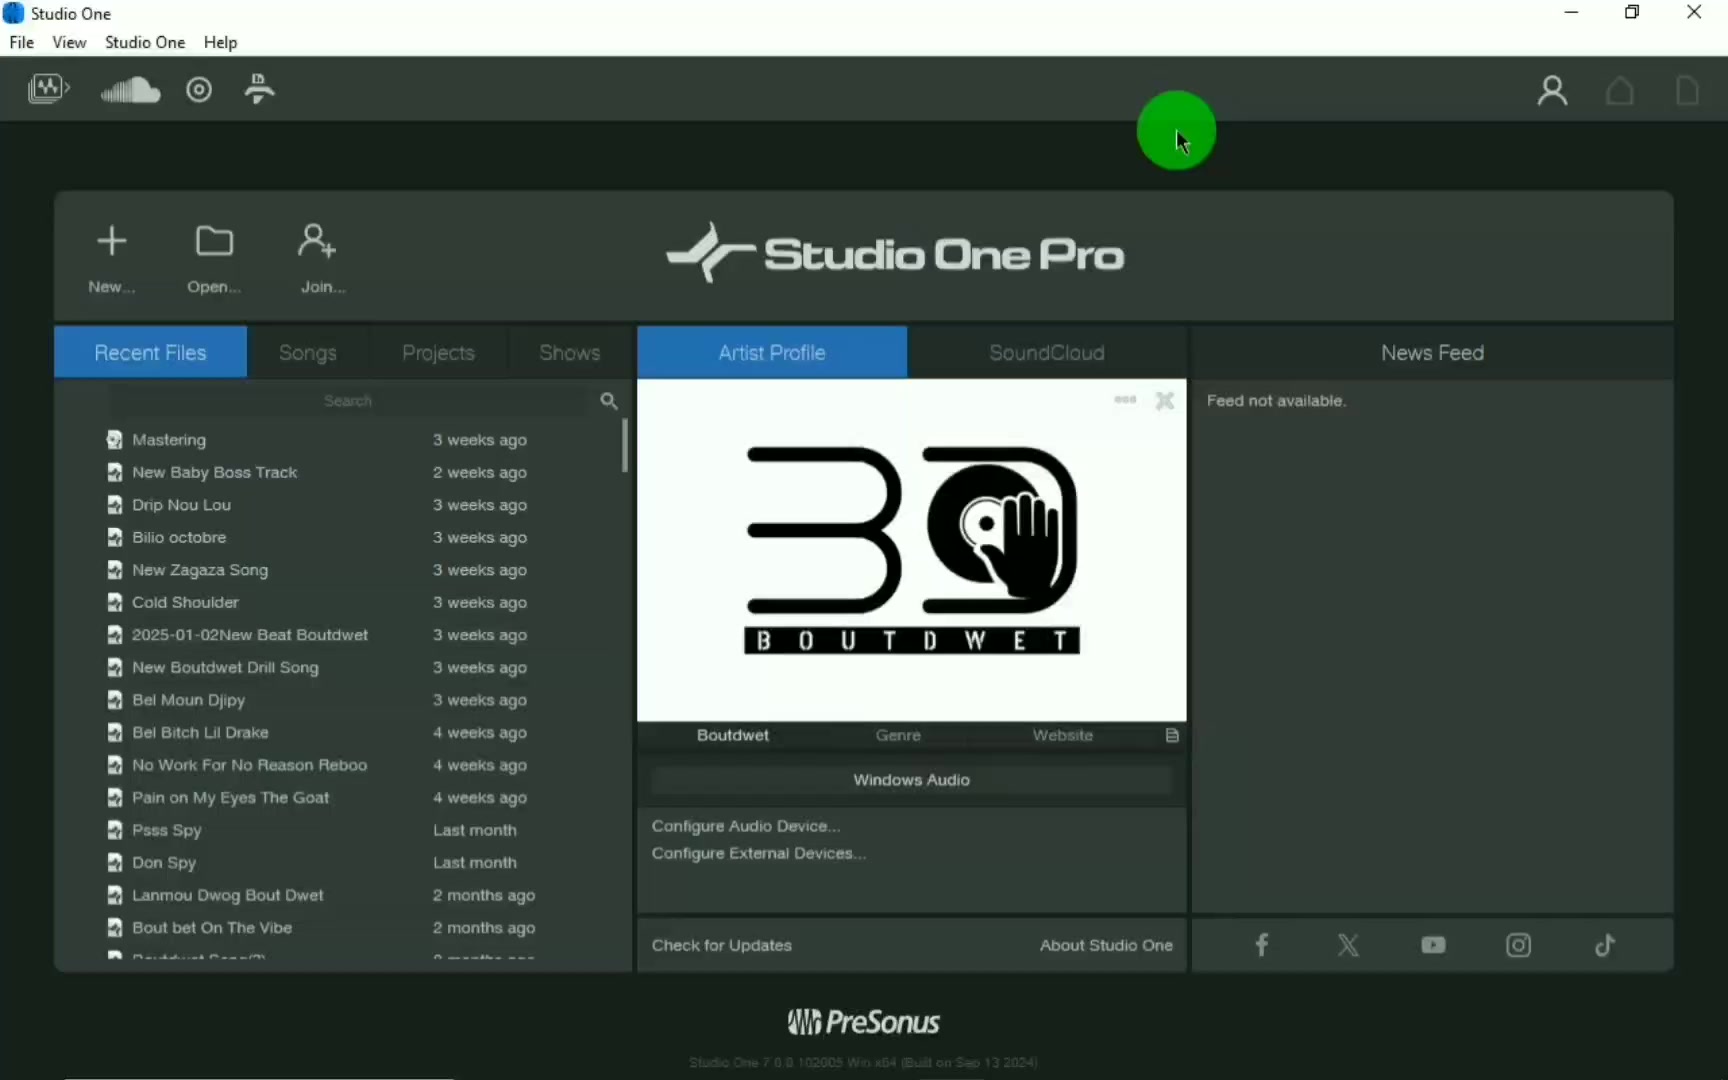This screenshot has height=1080, width=1728.
Task: Open the SoundCloud cloud icon in toolbar
Action: 130,91
